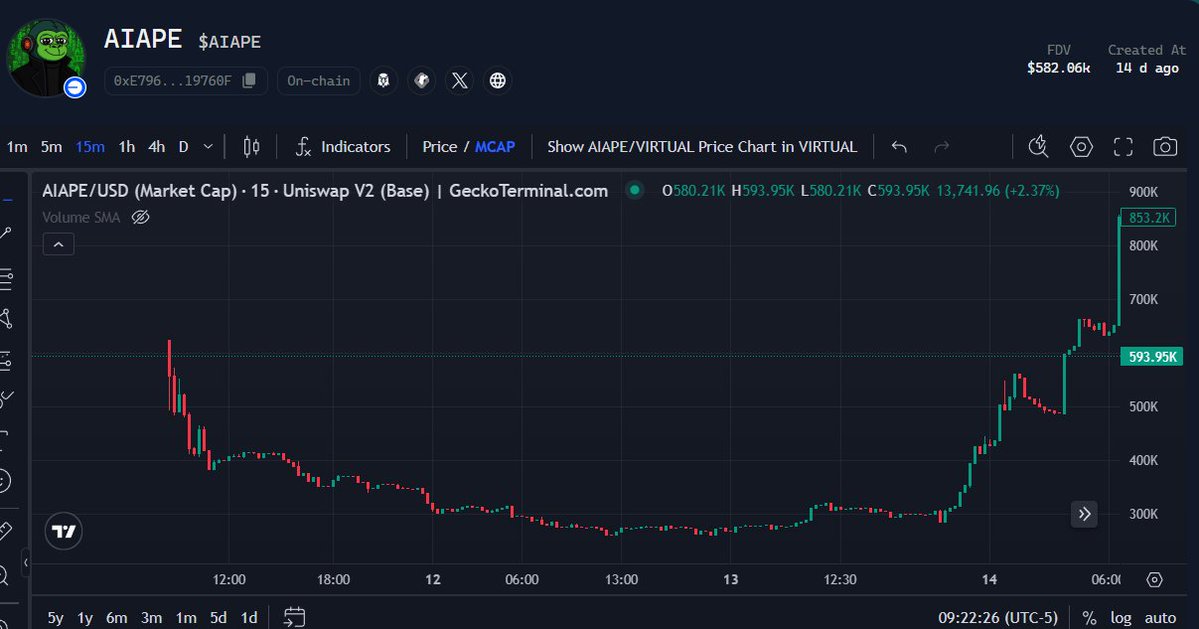Set range to 3m
Image resolution: width=1199 pixels, height=629 pixels.
pos(151,618)
